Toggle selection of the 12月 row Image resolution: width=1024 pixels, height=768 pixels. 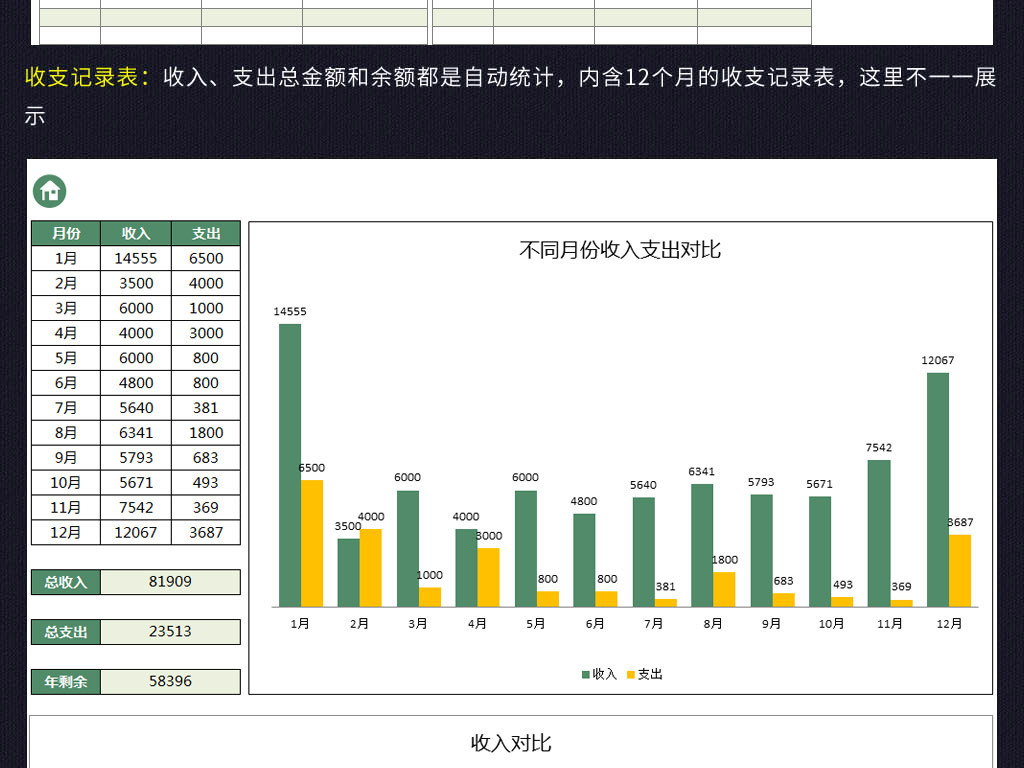tap(65, 532)
